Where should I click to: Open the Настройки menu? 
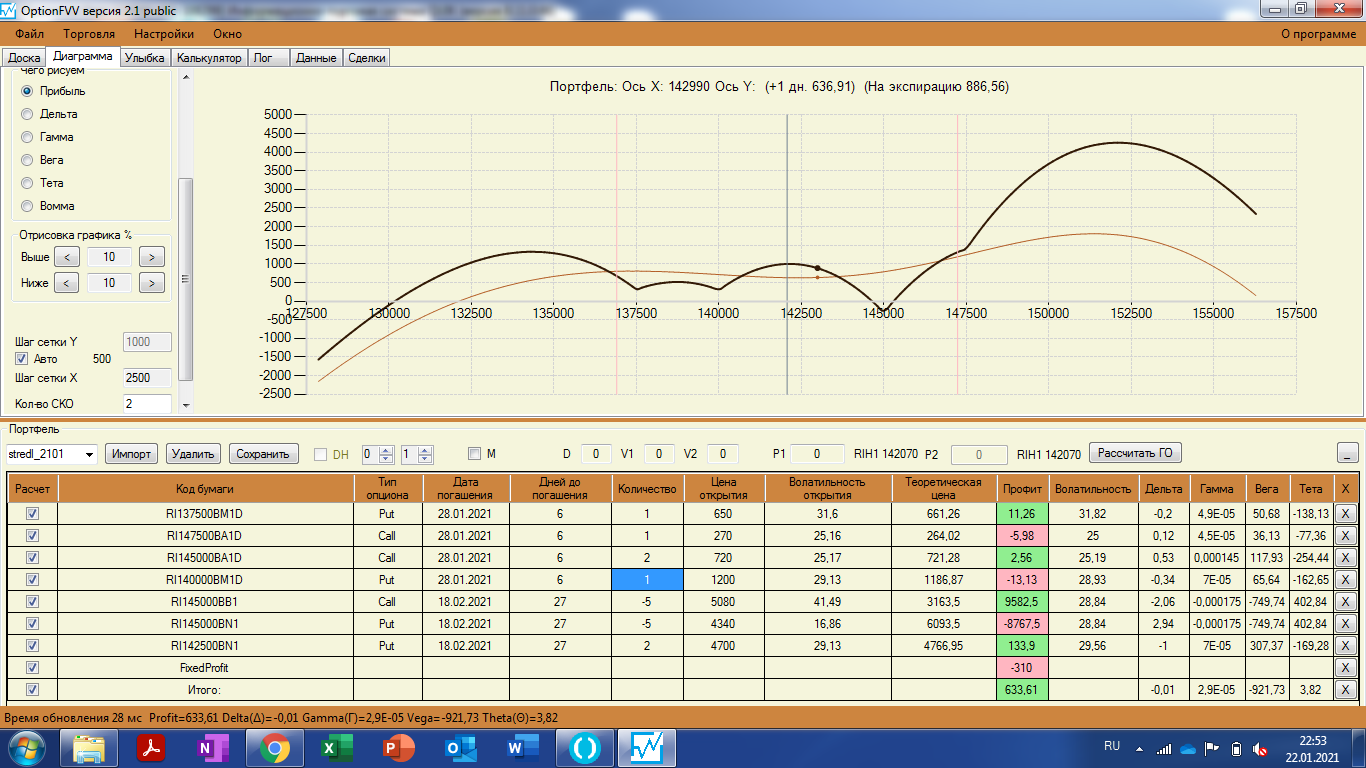pyautogui.click(x=164, y=34)
